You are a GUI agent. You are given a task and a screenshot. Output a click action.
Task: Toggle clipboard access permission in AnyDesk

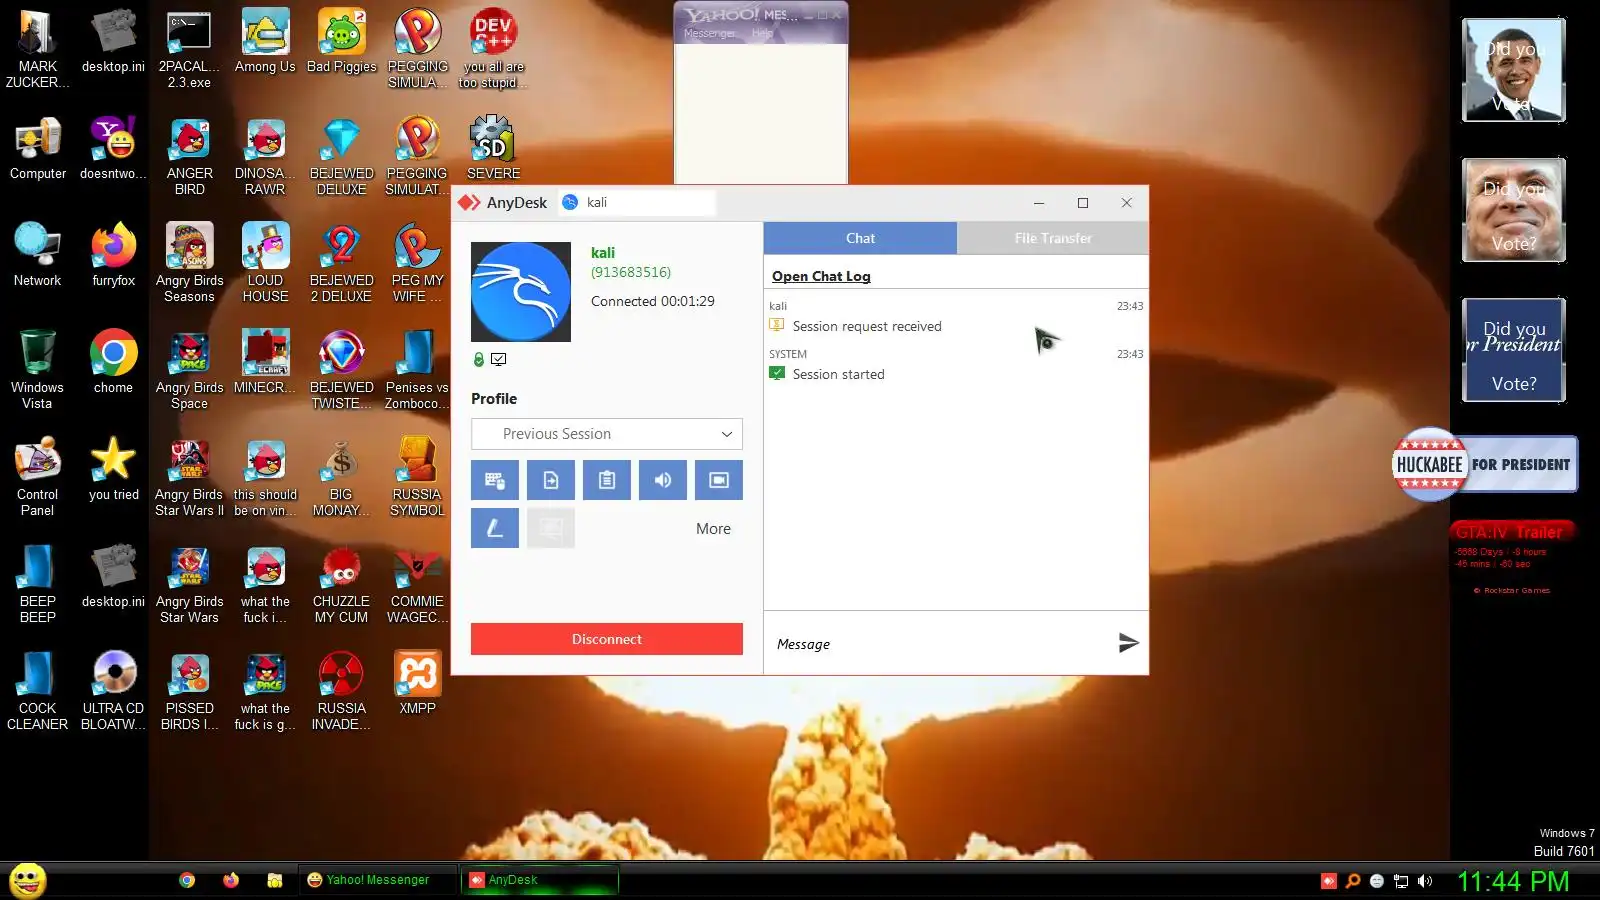[607, 480]
